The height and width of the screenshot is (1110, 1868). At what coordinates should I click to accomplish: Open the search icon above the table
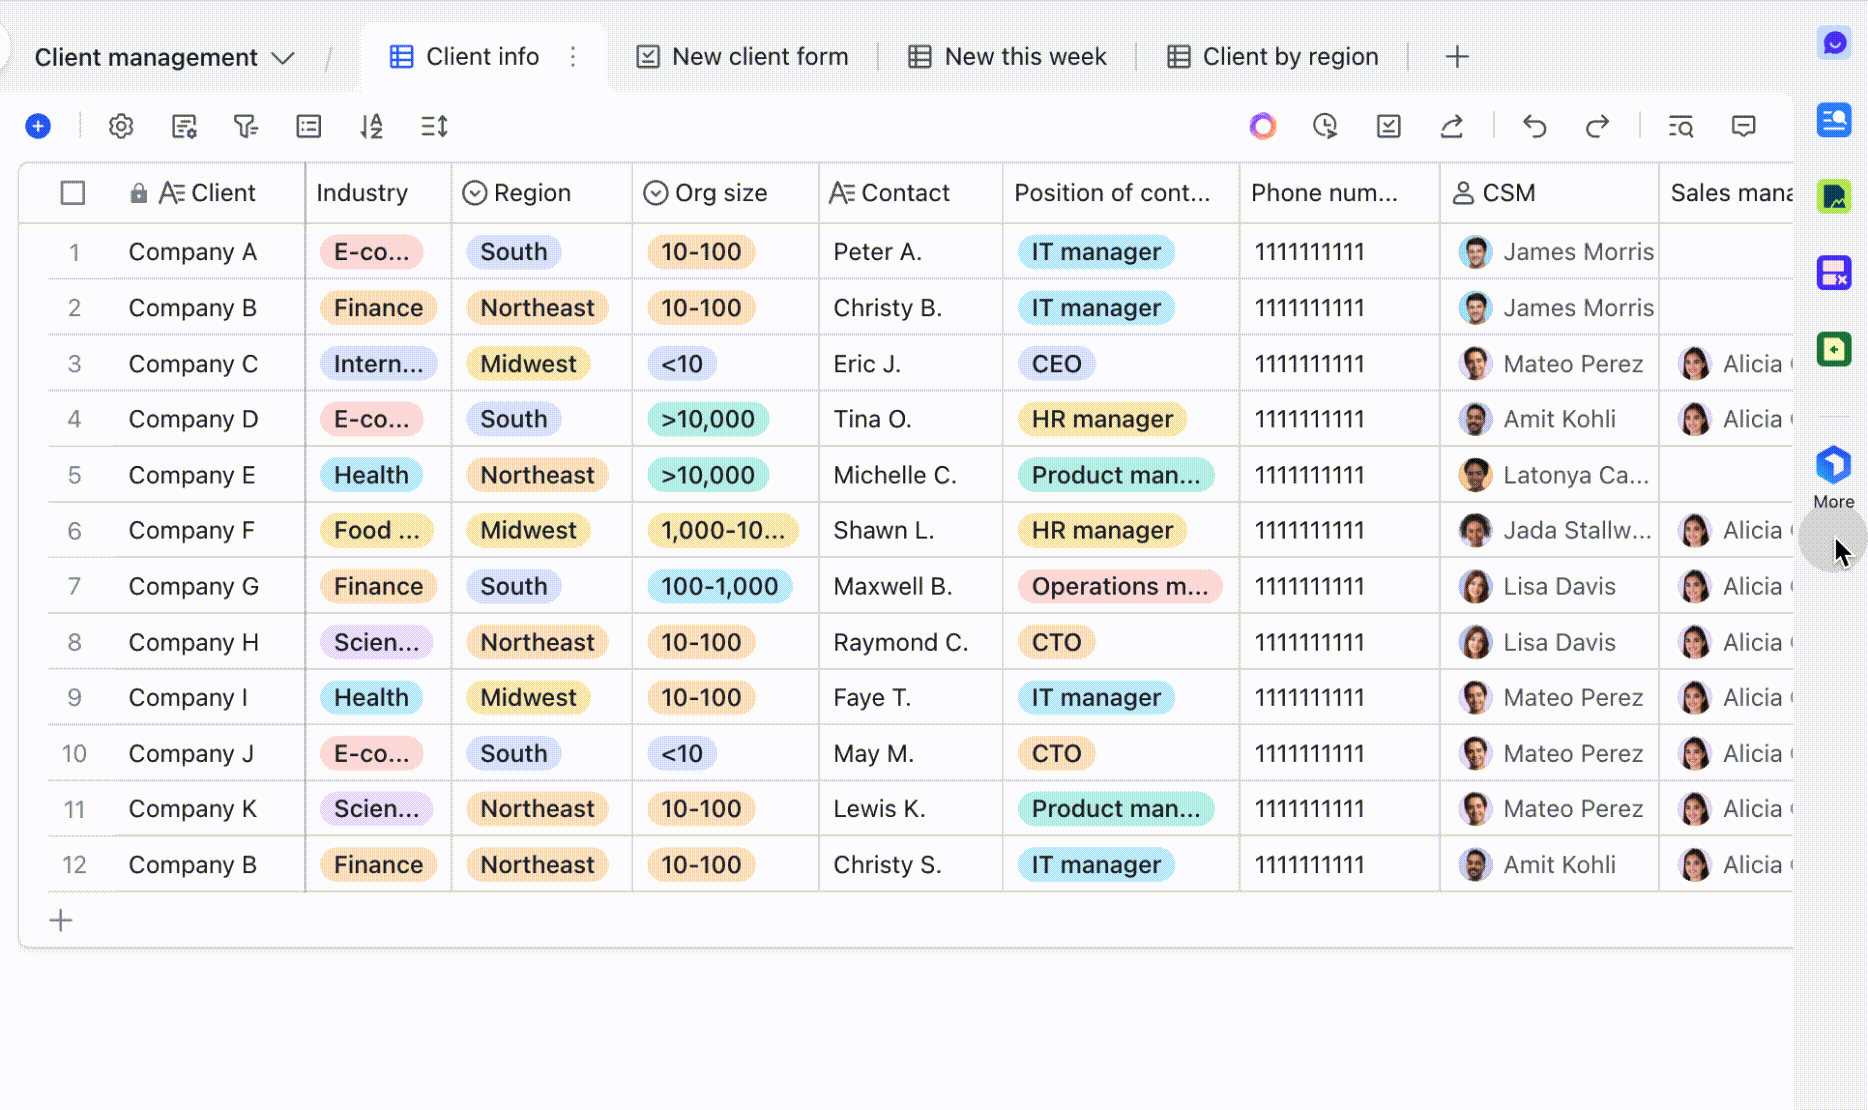[x=1681, y=126]
